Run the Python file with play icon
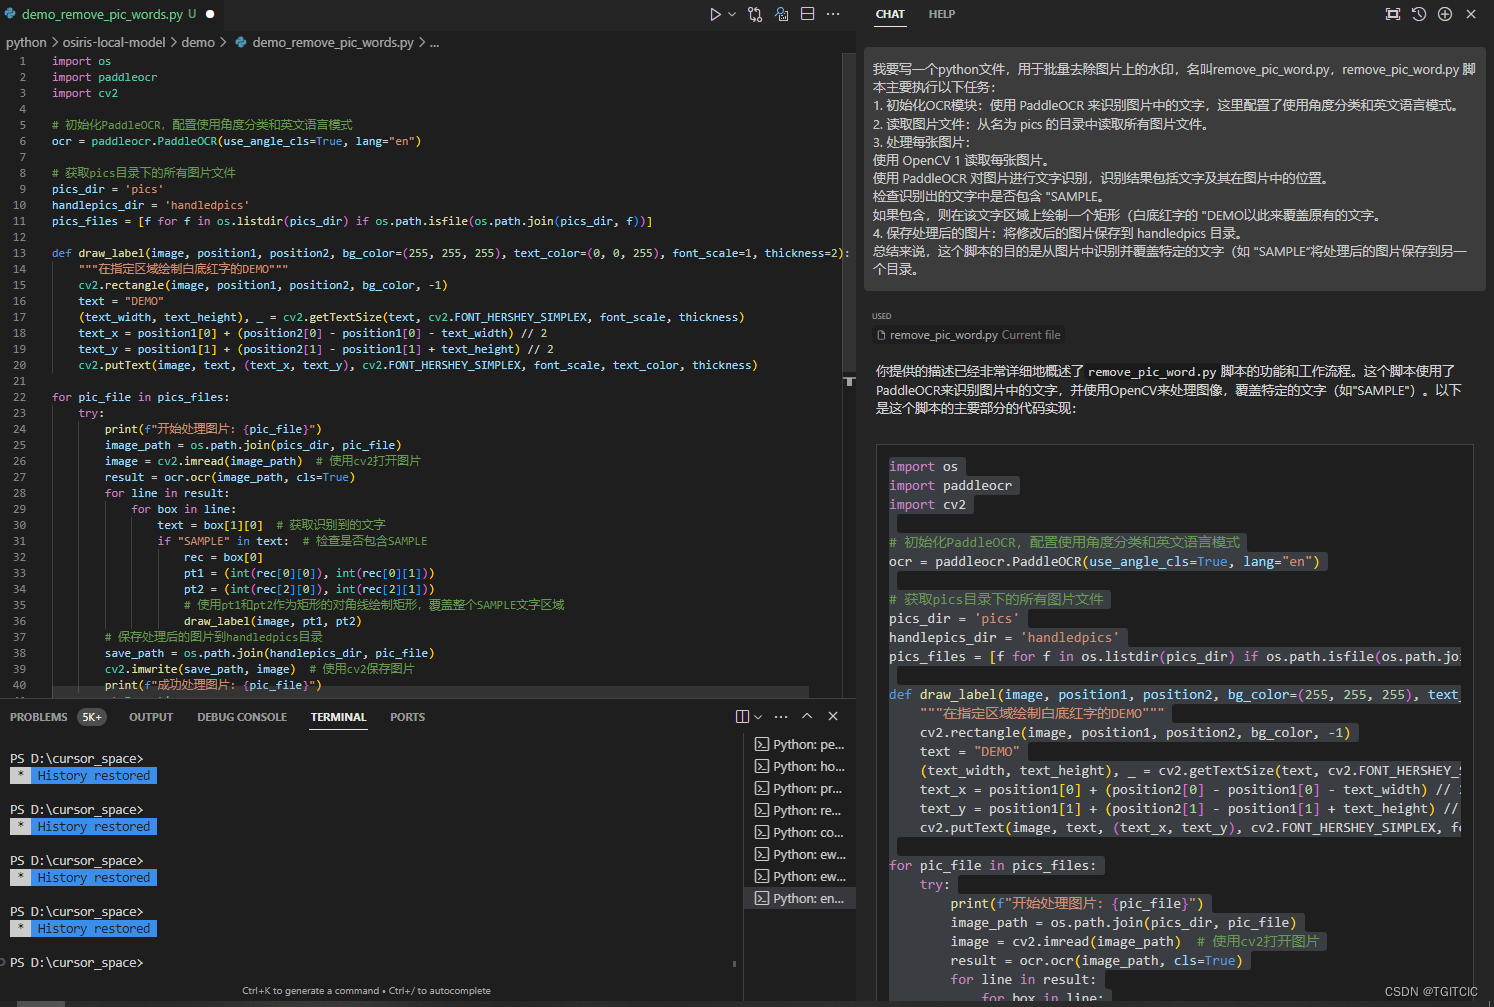The width and height of the screenshot is (1494, 1007). pyautogui.click(x=715, y=14)
